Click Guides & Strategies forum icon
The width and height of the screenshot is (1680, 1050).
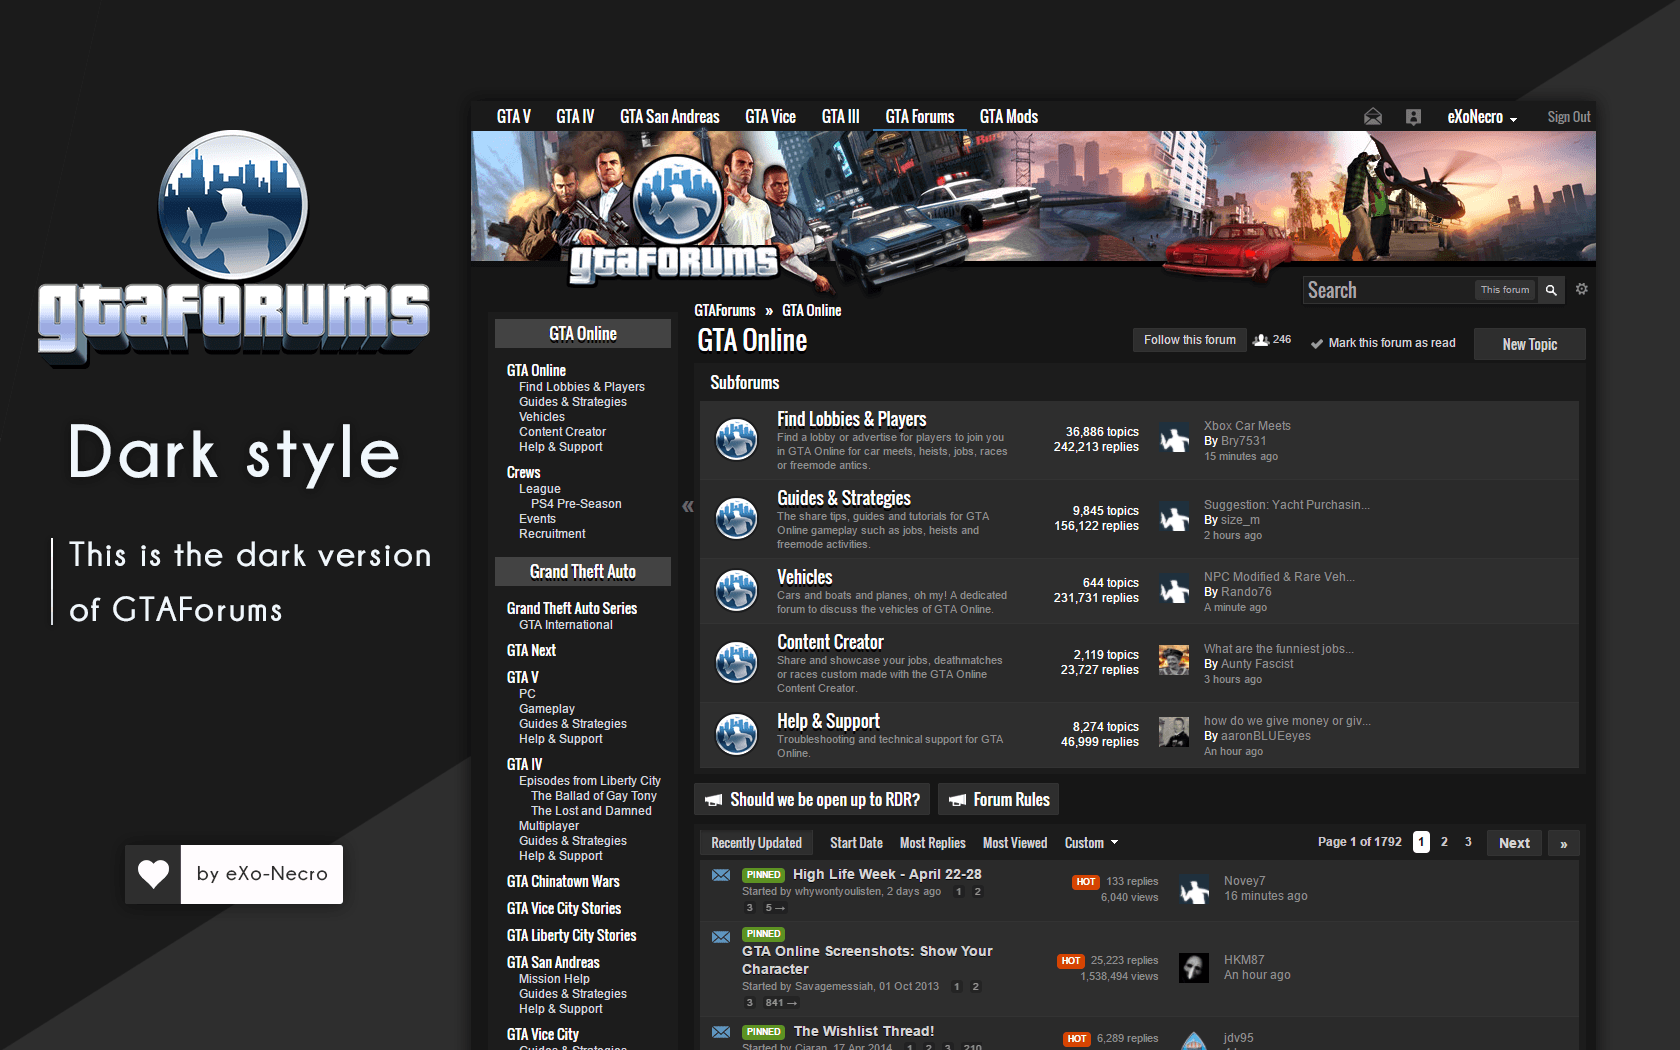(x=737, y=519)
